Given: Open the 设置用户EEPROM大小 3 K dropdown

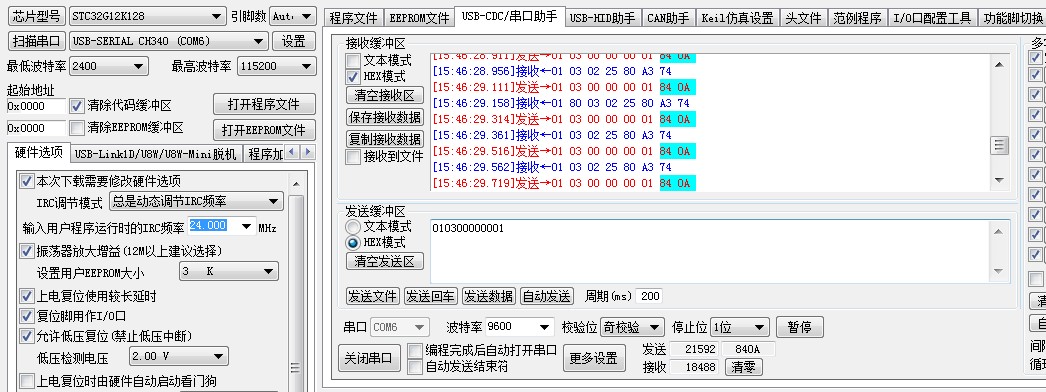Looking at the screenshot, I should [x=229, y=271].
